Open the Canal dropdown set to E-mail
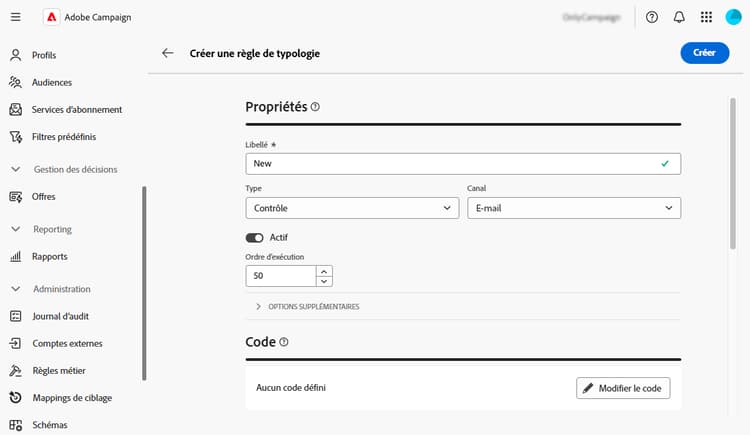 click(574, 208)
